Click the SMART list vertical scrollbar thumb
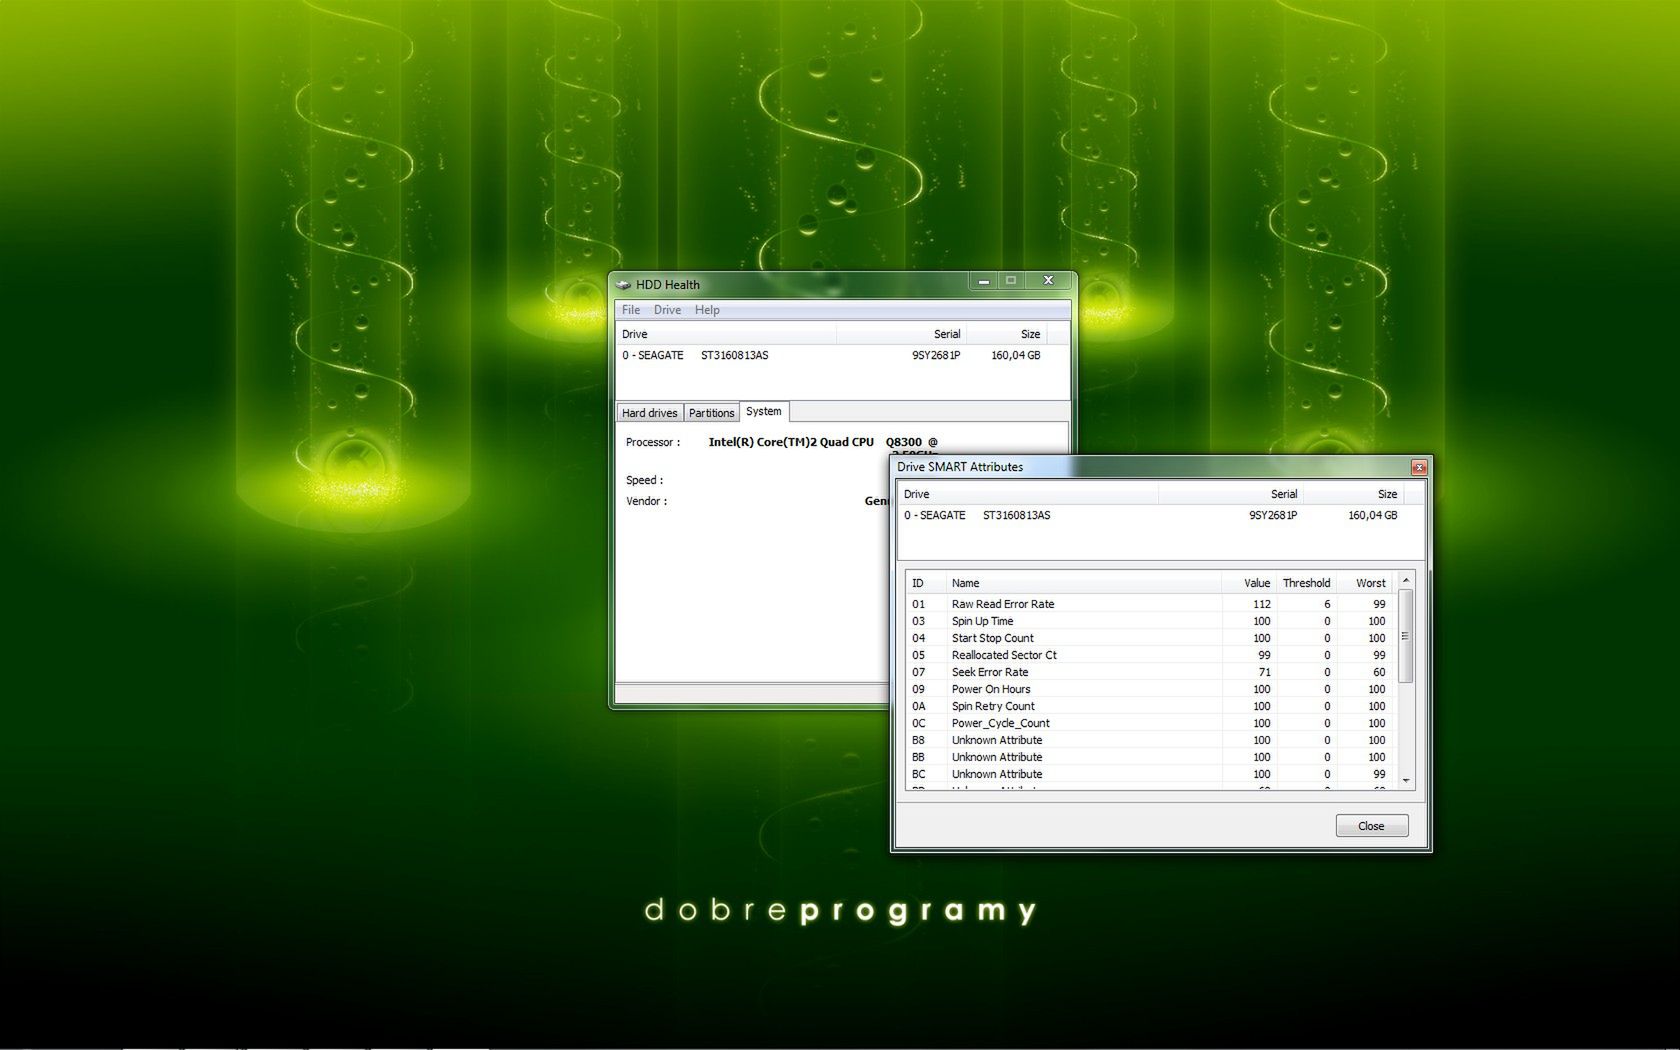 [1405, 636]
